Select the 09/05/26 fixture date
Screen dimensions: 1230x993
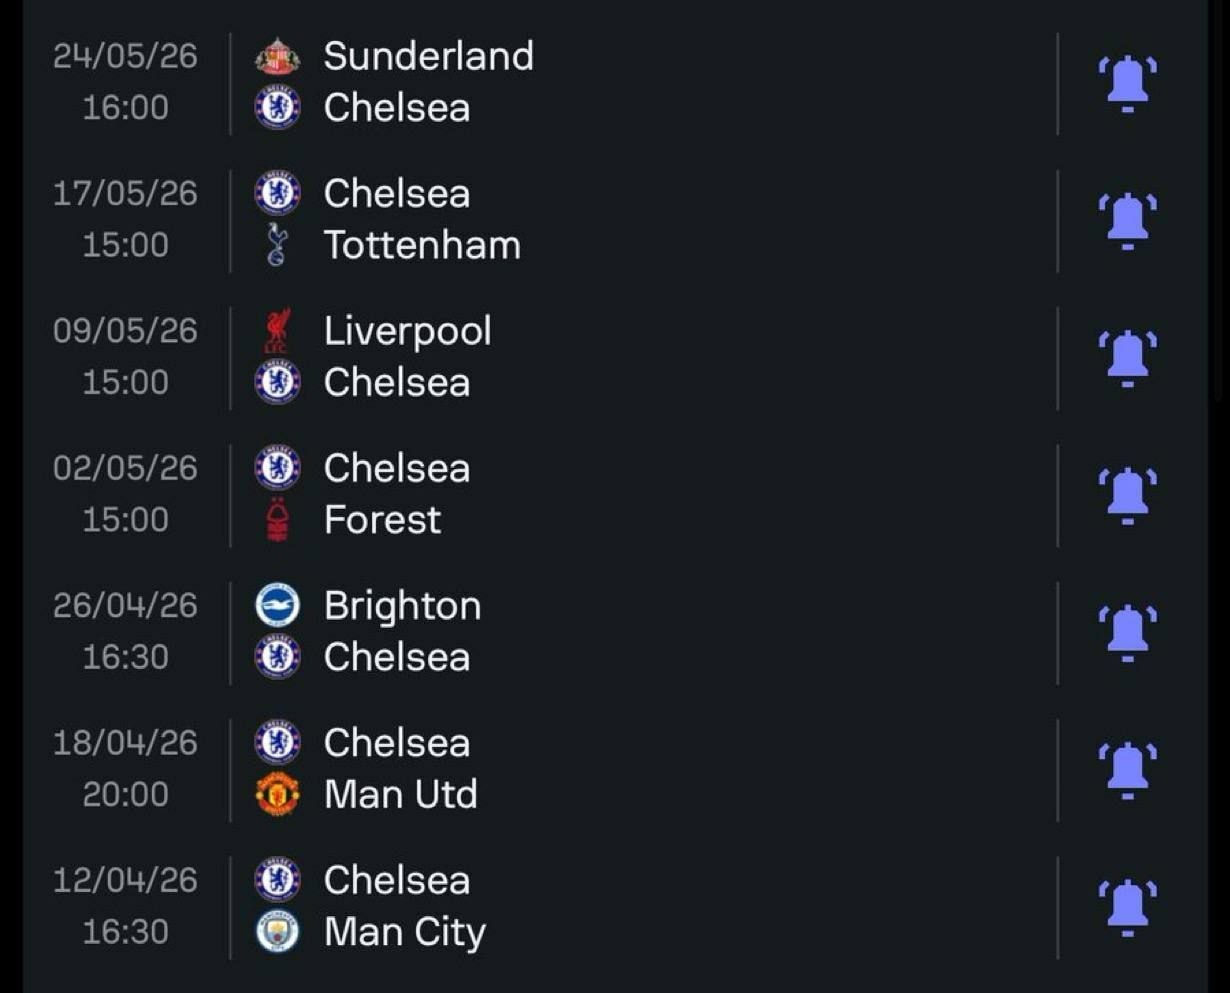tap(125, 331)
